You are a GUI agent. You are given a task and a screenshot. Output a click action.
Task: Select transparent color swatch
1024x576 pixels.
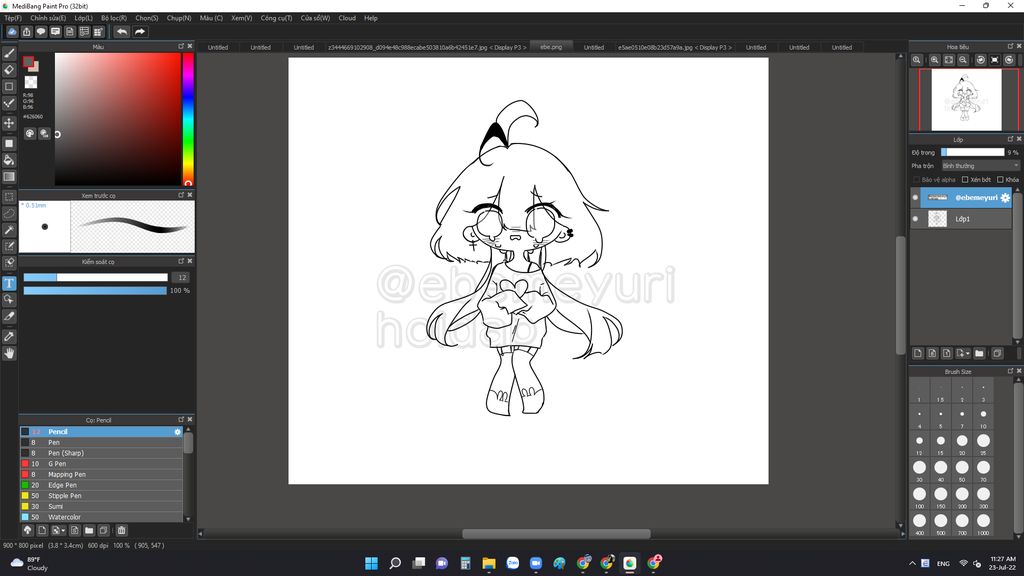[x=31, y=82]
